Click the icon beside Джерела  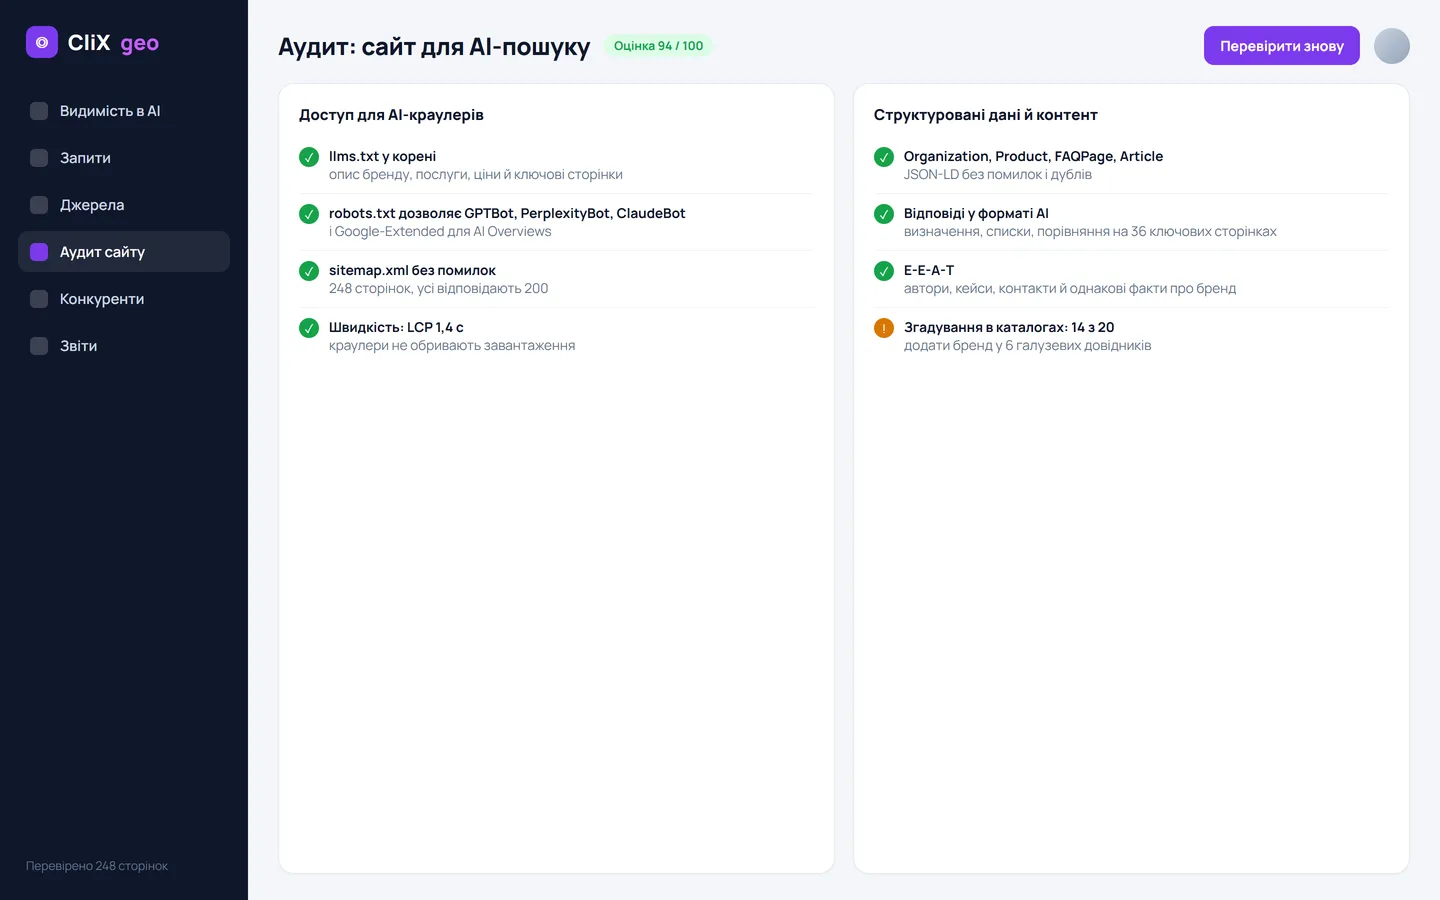point(39,205)
